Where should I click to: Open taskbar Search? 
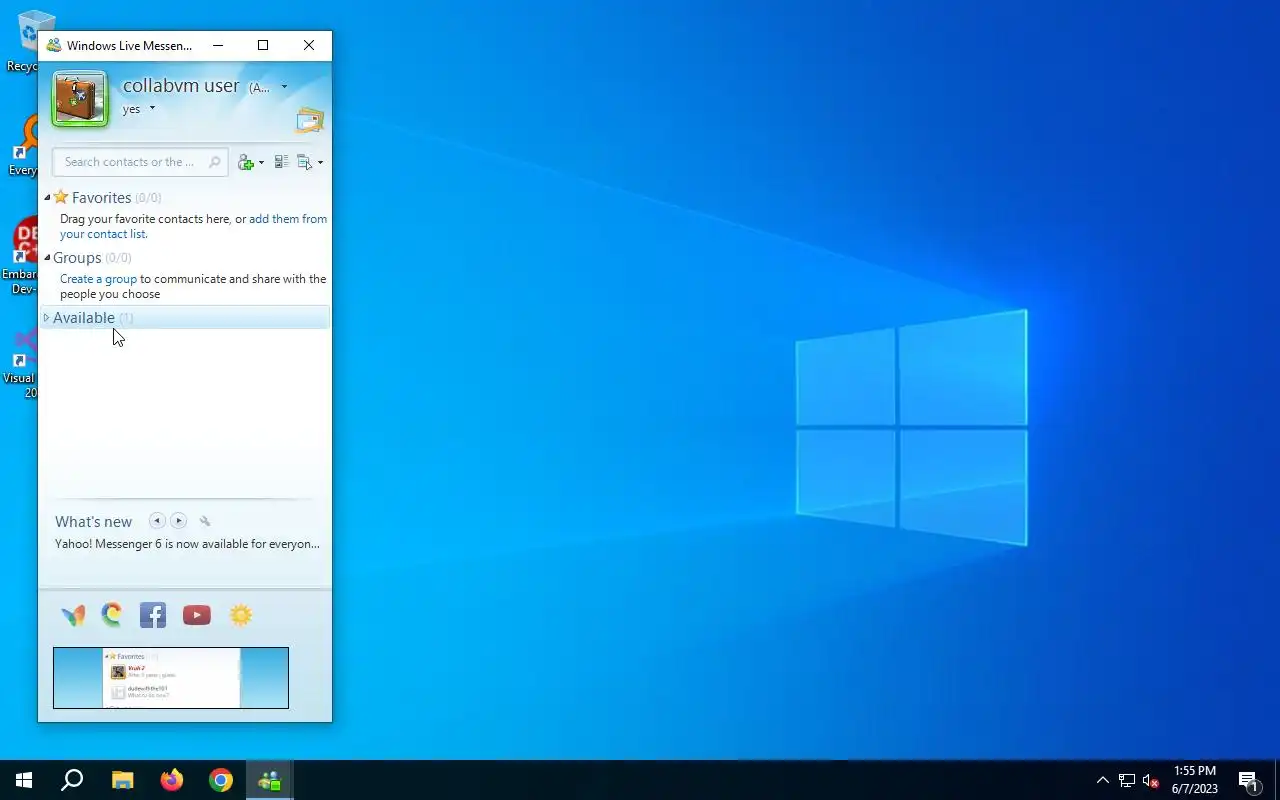coord(72,780)
